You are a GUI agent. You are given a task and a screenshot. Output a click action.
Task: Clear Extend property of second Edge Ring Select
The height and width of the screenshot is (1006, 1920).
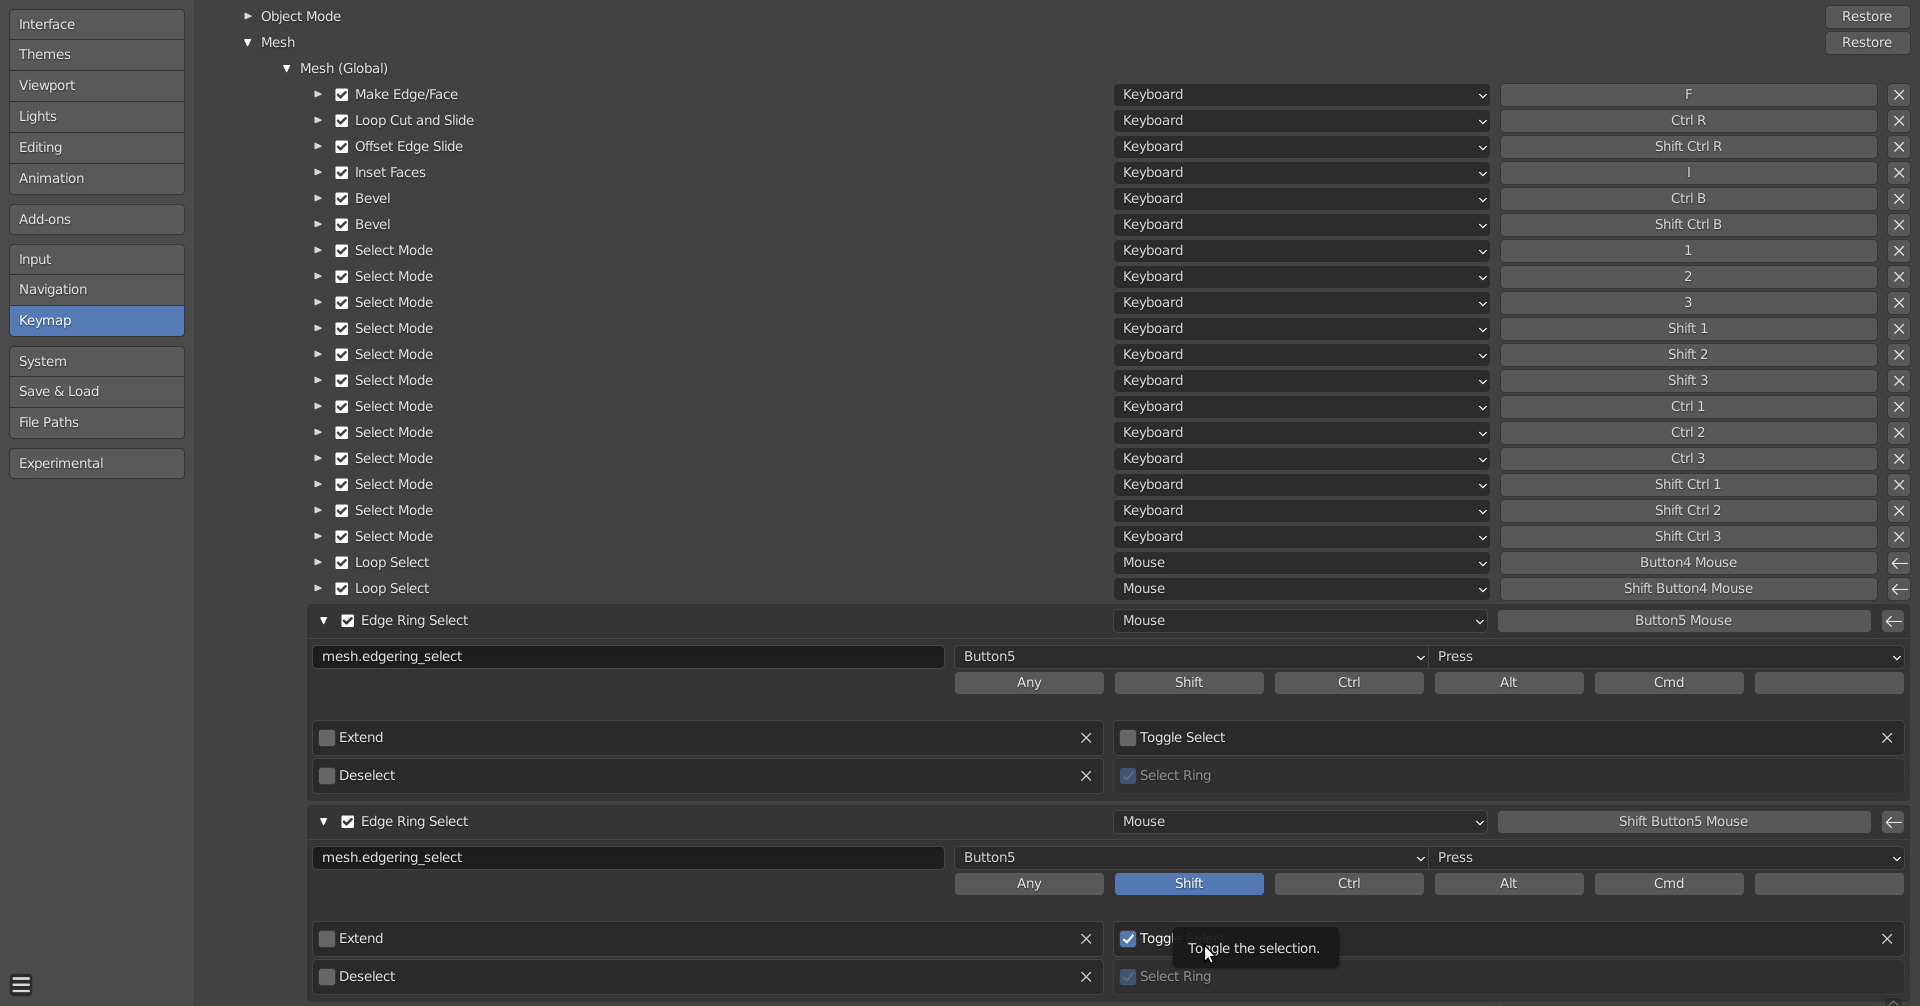pyautogui.click(x=1086, y=939)
